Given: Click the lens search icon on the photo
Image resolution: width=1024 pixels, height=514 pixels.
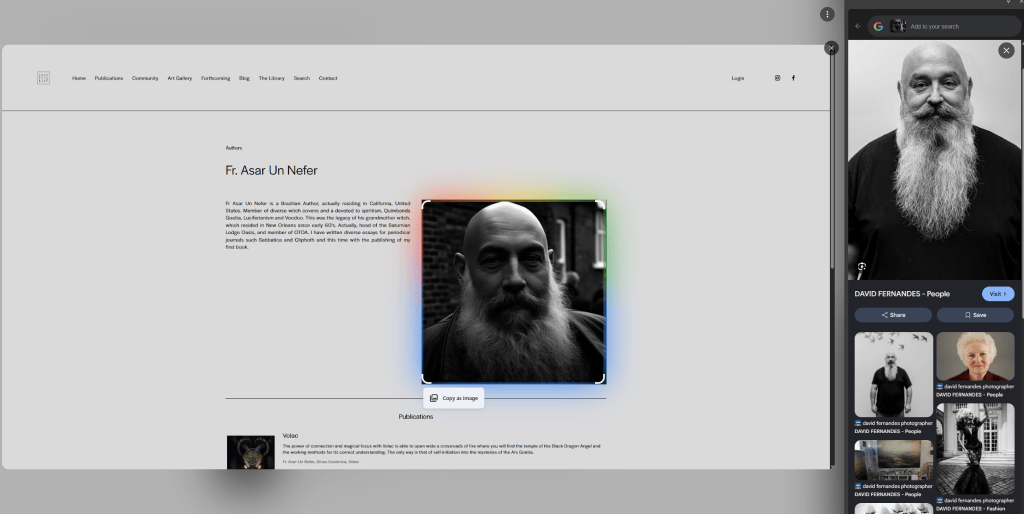Looking at the screenshot, I should [x=861, y=266].
